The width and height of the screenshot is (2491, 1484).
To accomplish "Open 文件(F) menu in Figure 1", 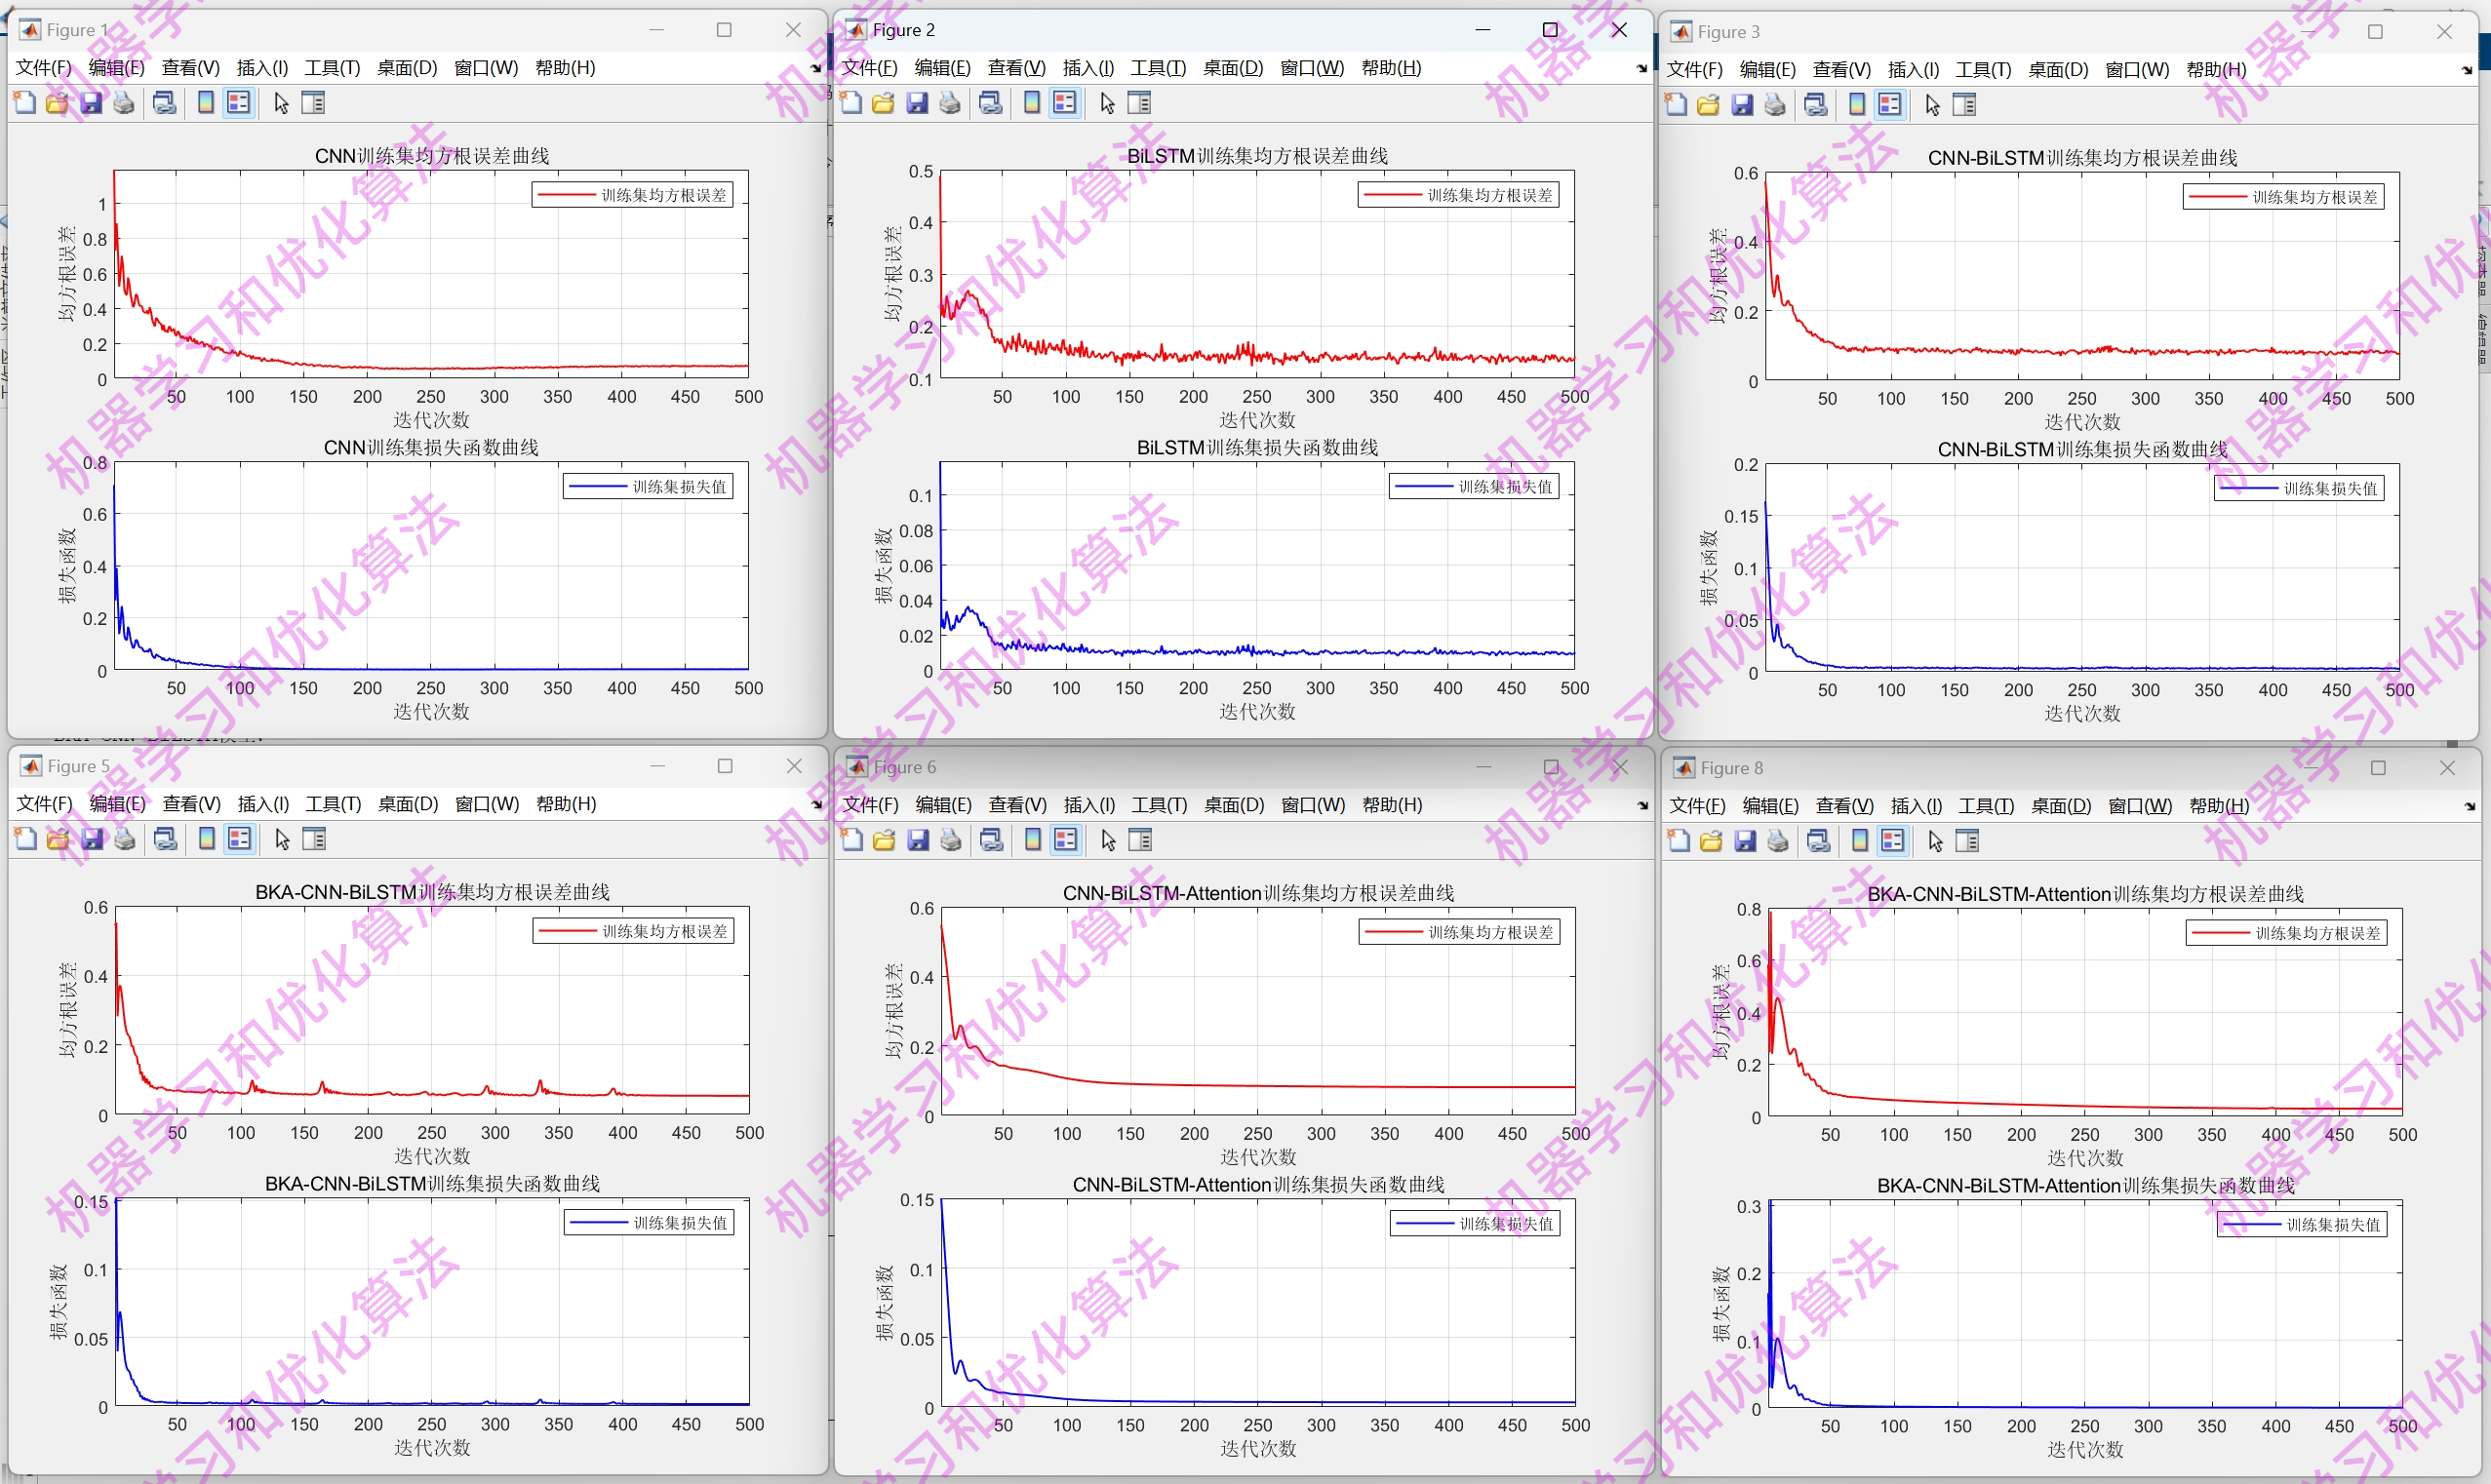I will click(x=44, y=68).
